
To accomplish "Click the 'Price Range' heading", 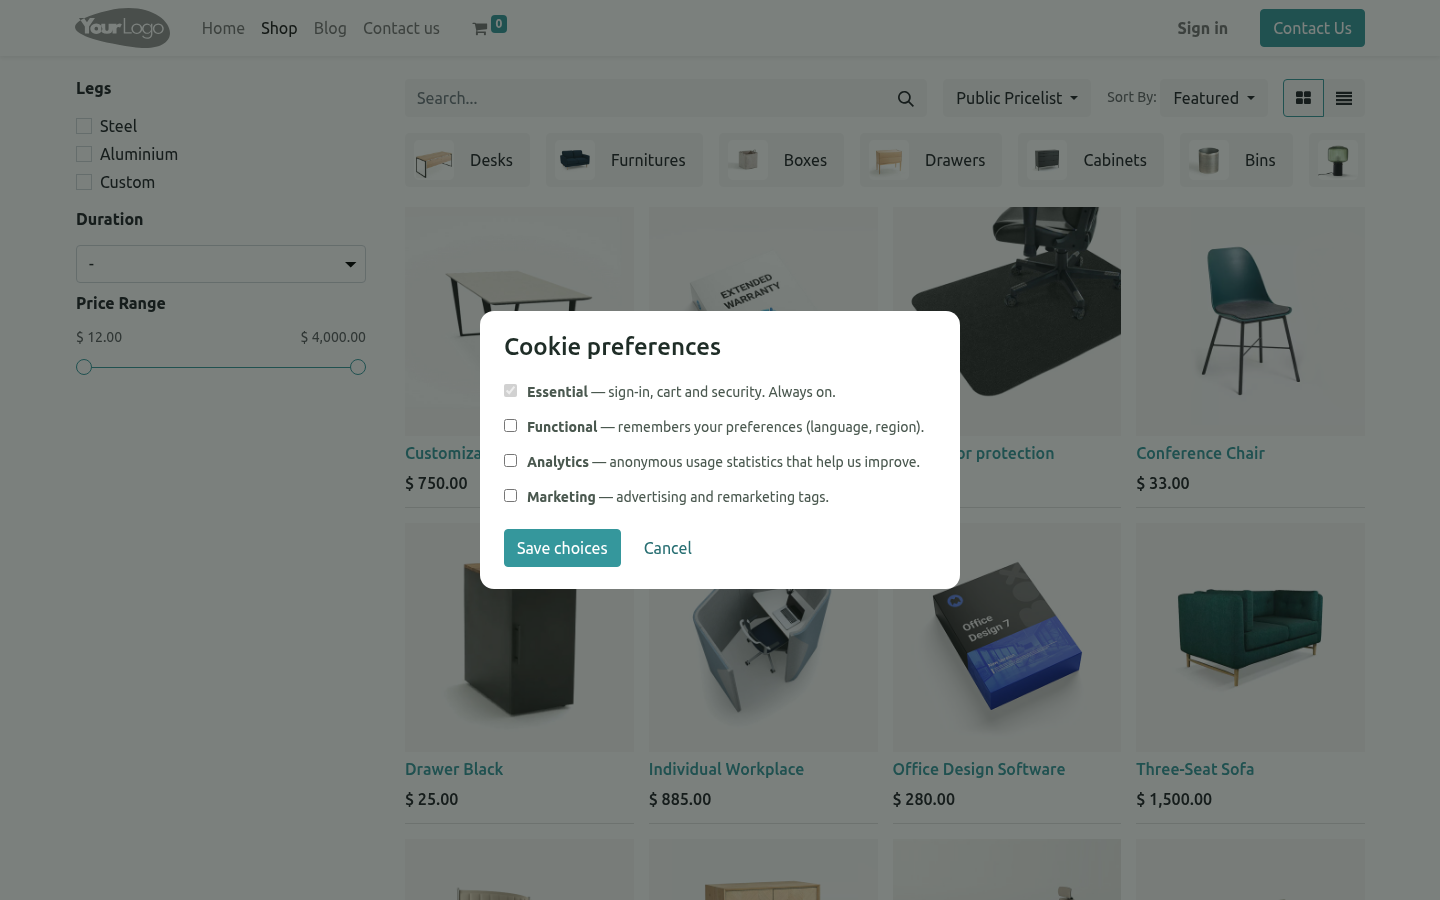I will [x=121, y=303].
